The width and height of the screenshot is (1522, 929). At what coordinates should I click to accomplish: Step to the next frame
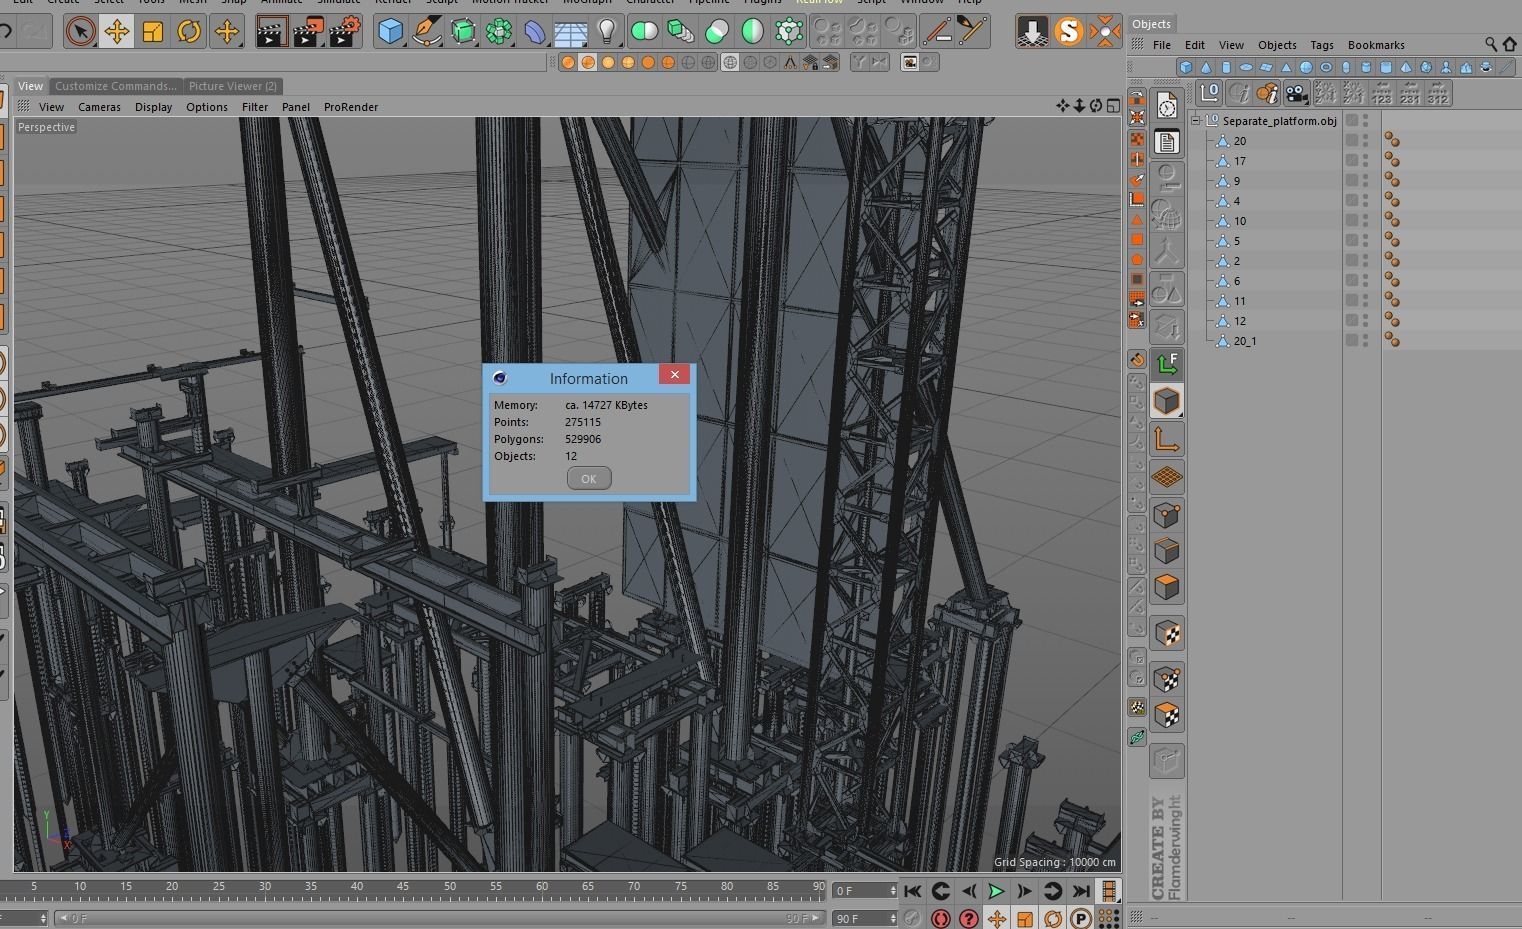coord(1024,891)
